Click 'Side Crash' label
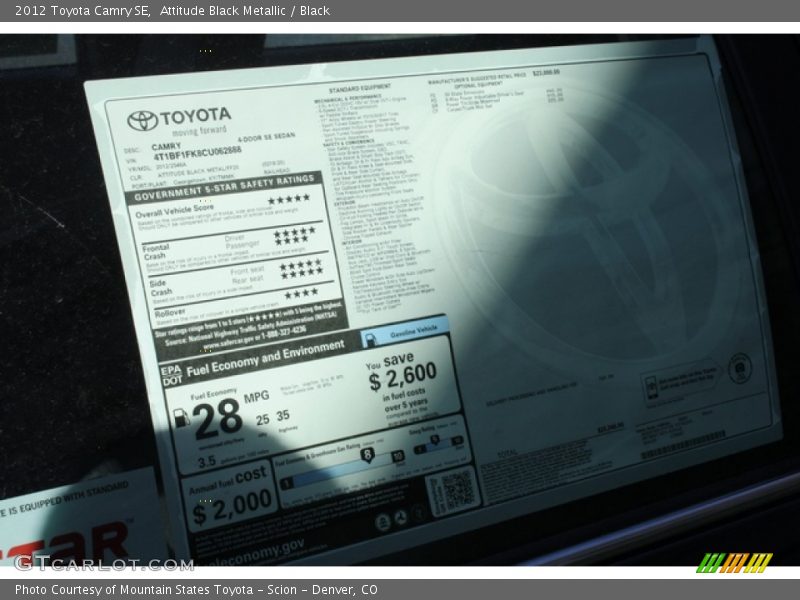800x600 pixels. tap(161, 288)
